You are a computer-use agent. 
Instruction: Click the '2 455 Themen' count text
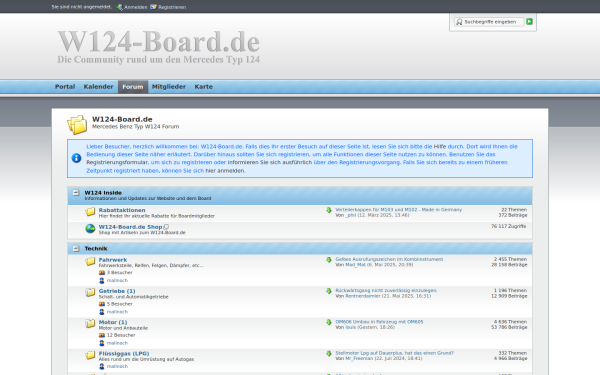coord(510,259)
